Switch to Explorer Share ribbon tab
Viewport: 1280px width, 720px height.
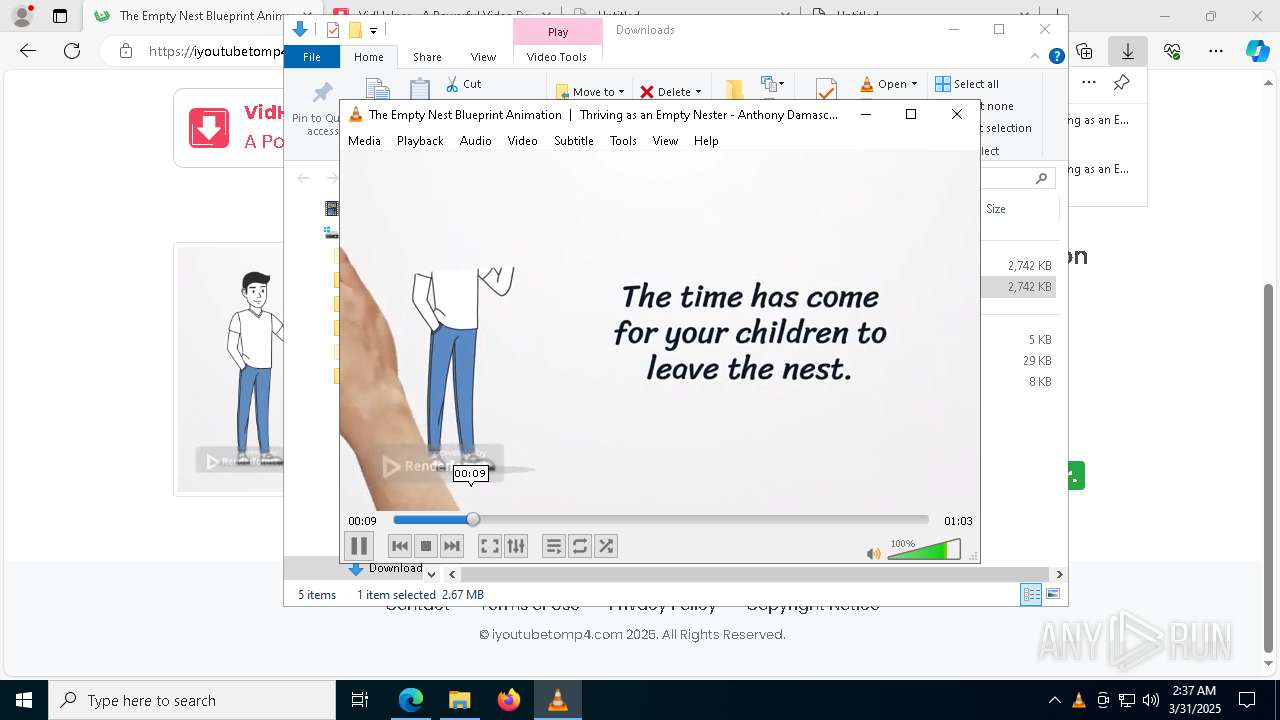(427, 57)
